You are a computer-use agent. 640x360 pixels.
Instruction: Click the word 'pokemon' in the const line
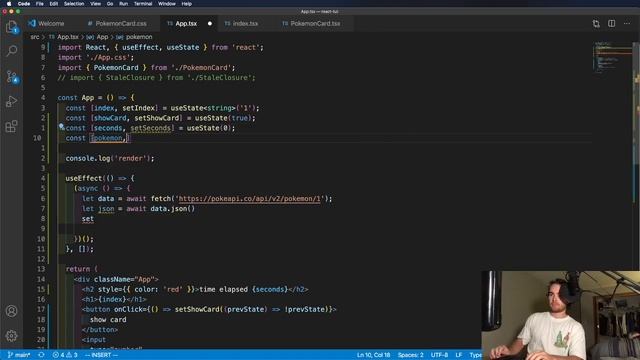[x=108, y=138]
